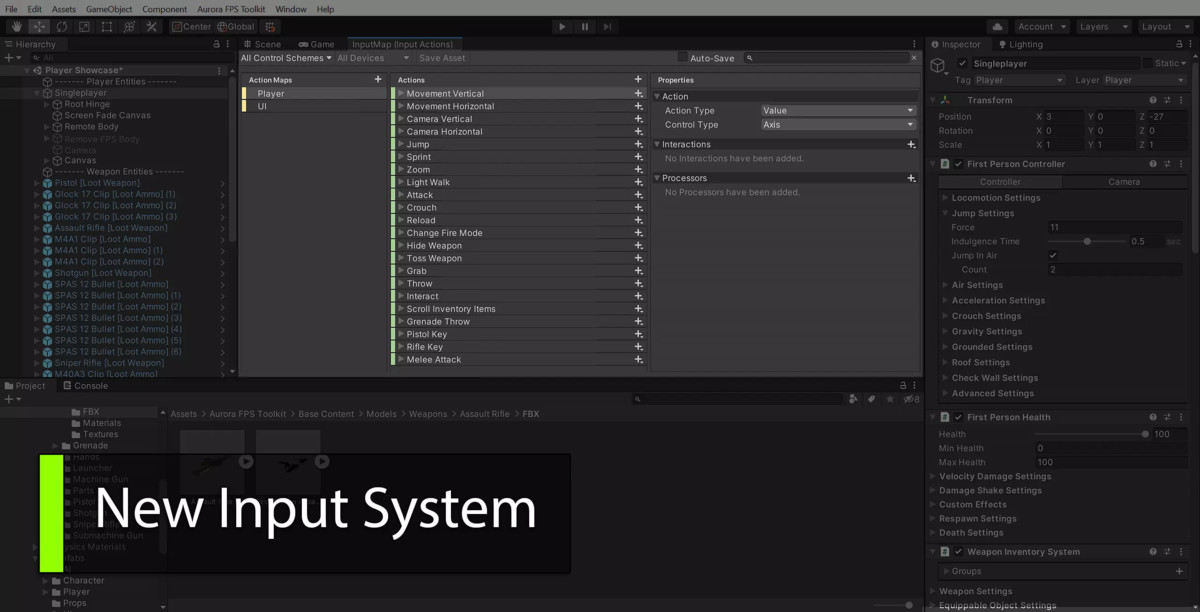Click the Position X input field

(1059, 116)
